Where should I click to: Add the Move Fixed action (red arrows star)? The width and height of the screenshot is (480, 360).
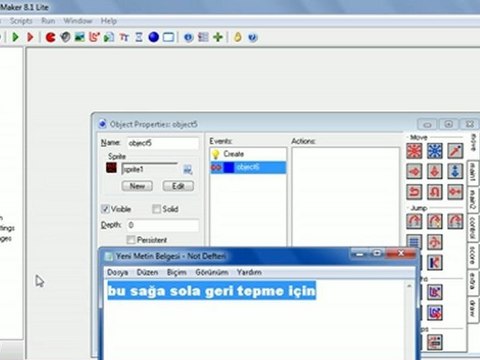pos(414,151)
